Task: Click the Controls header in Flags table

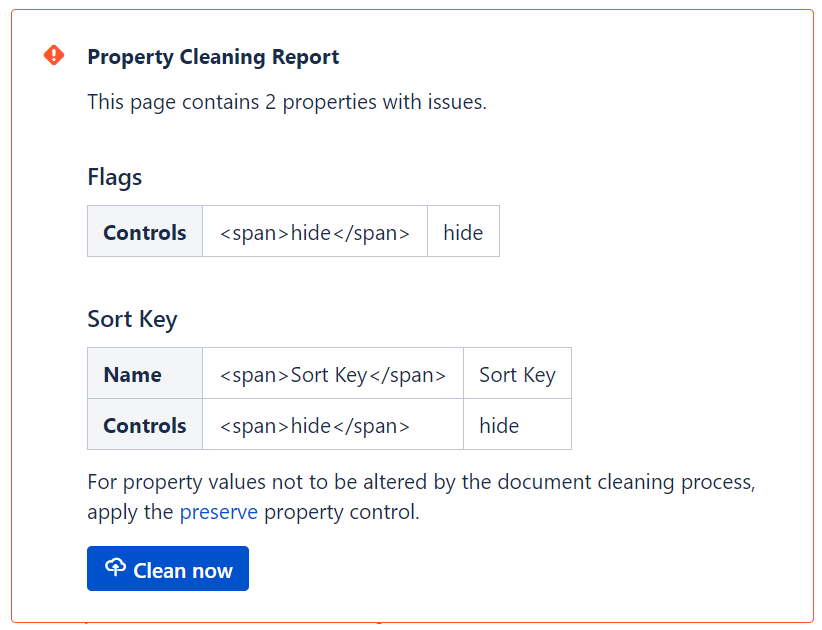Action: click(x=145, y=232)
